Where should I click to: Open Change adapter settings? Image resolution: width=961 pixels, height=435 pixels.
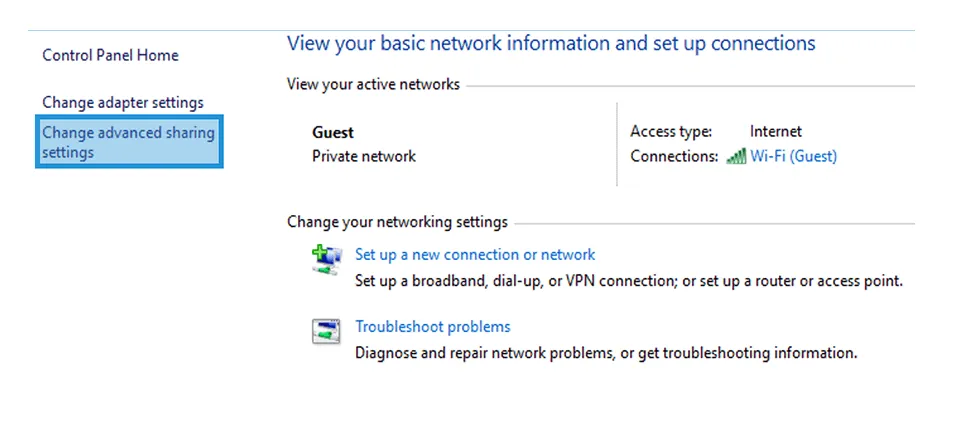coord(123,102)
